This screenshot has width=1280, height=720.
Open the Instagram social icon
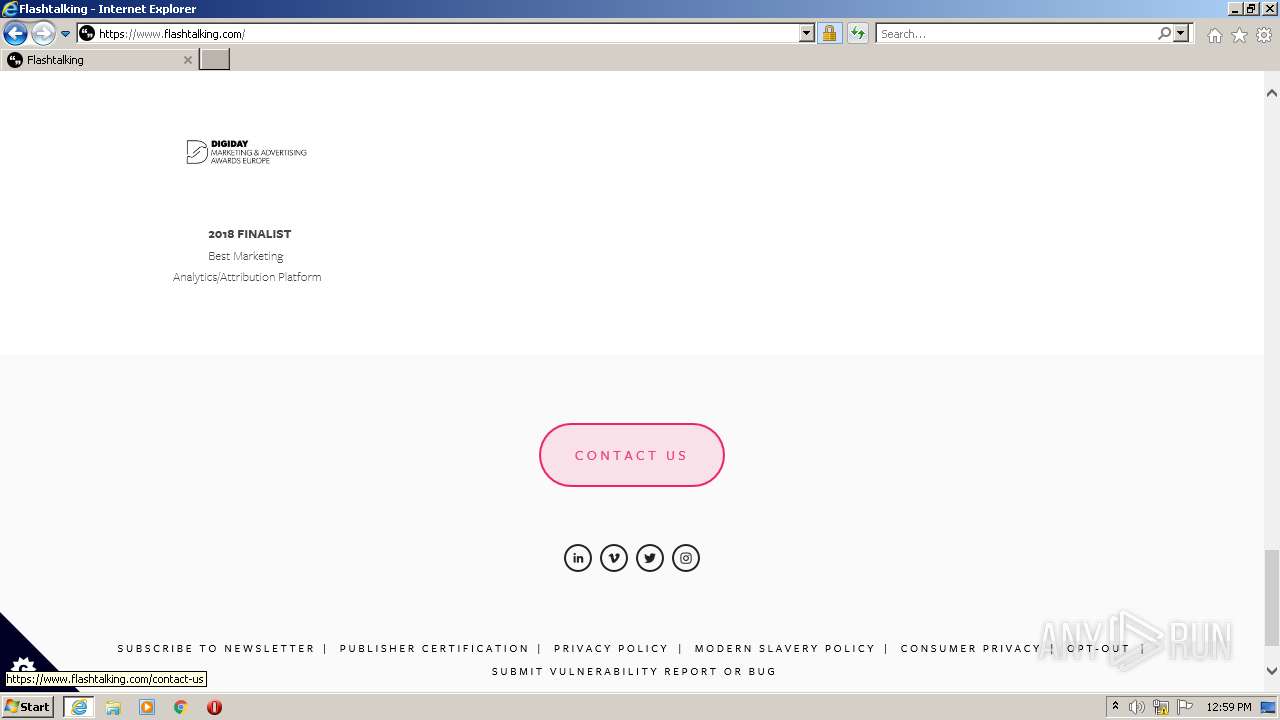click(686, 558)
